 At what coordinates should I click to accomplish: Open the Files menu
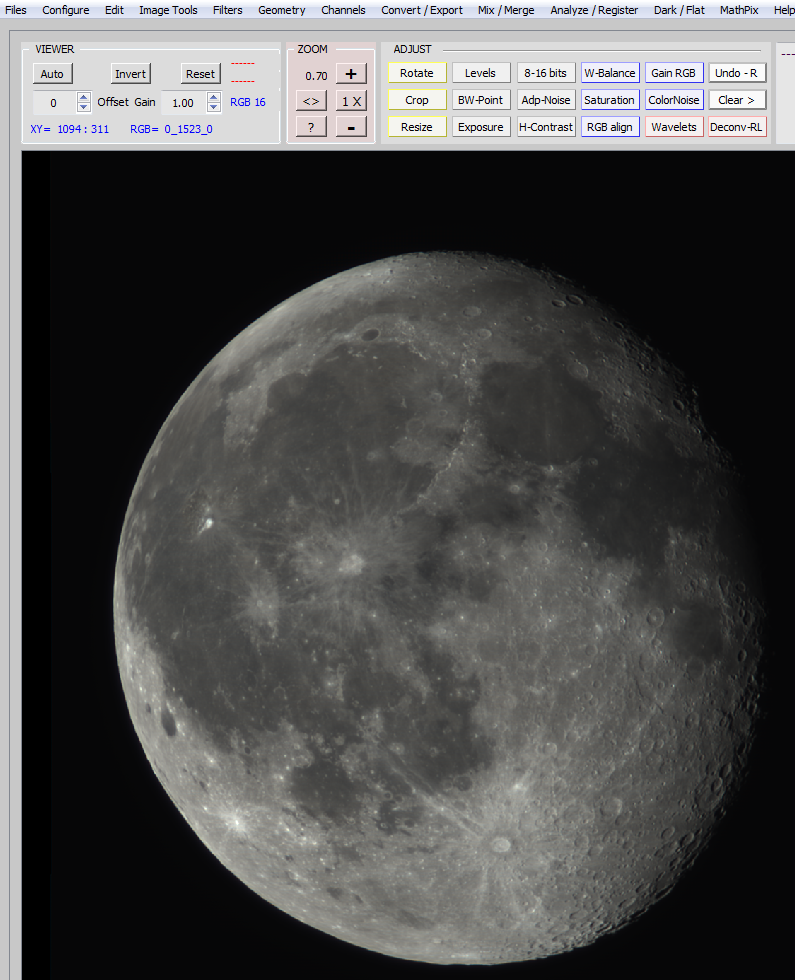pyautogui.click(x=16, y=10)
